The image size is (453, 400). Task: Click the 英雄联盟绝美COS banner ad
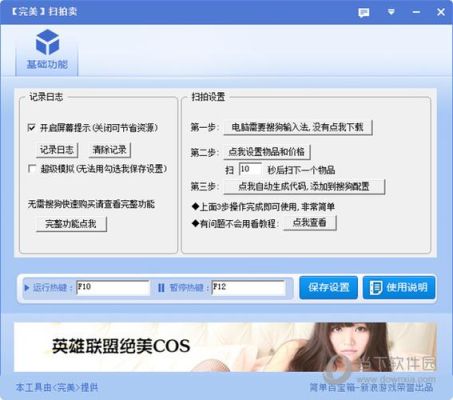tap(225, 347)
